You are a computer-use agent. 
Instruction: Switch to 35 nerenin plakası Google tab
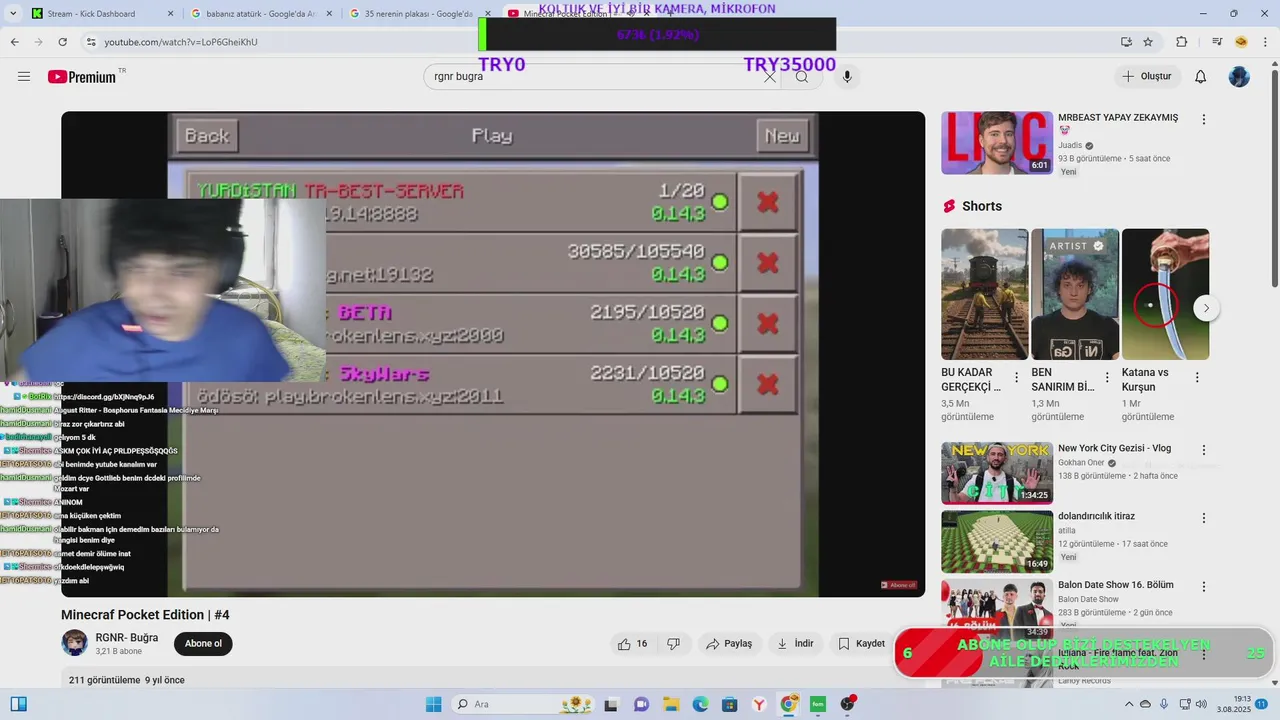point(419,14)
